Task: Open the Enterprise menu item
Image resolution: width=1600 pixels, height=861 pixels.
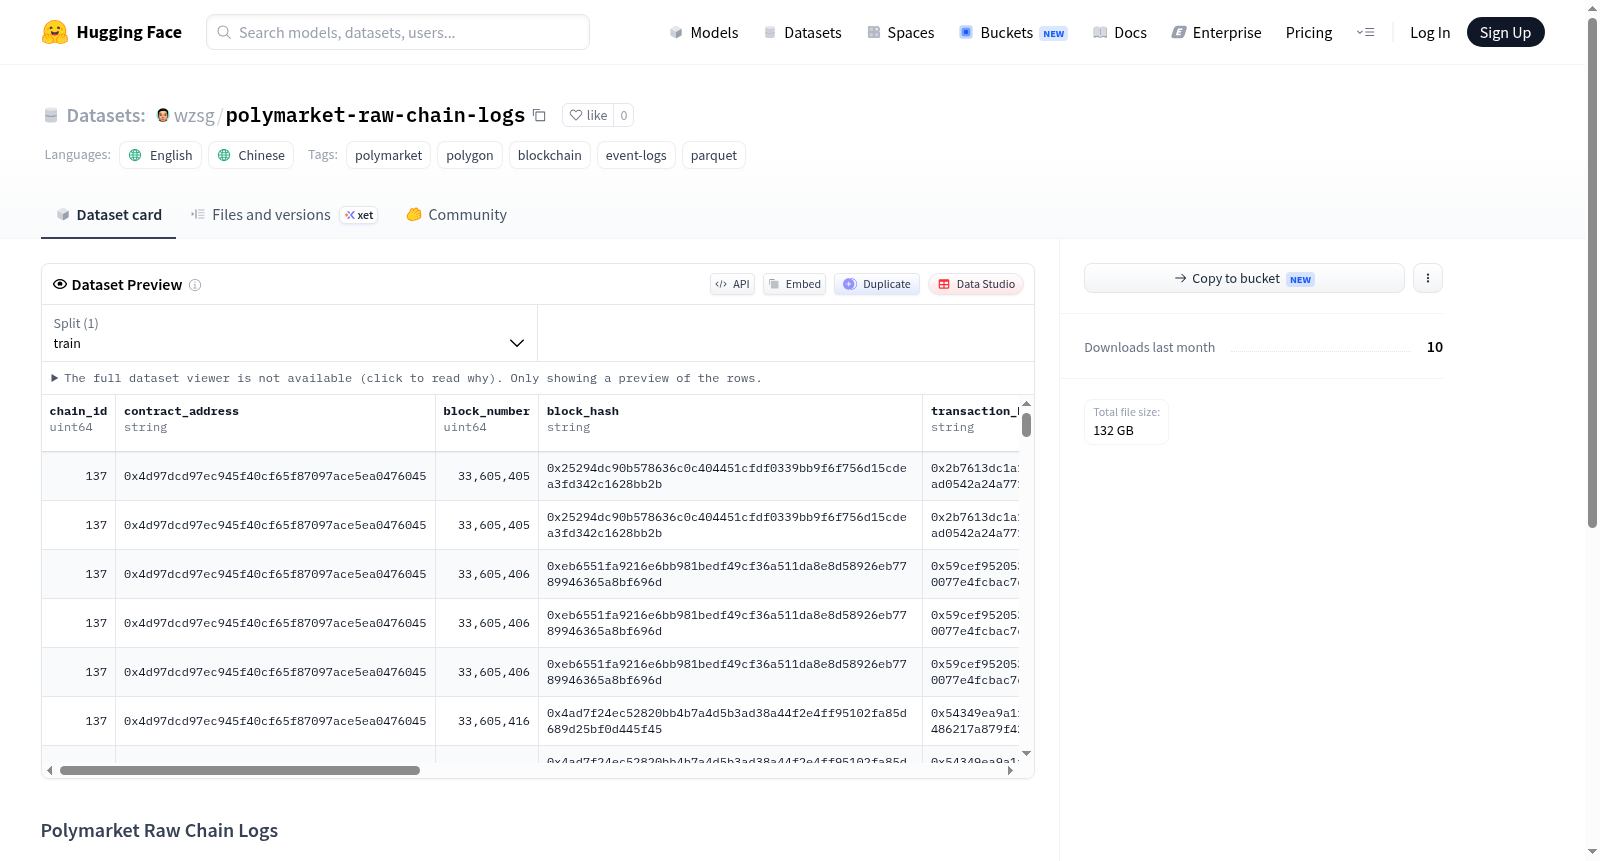Action: [x=1216, y=32]
